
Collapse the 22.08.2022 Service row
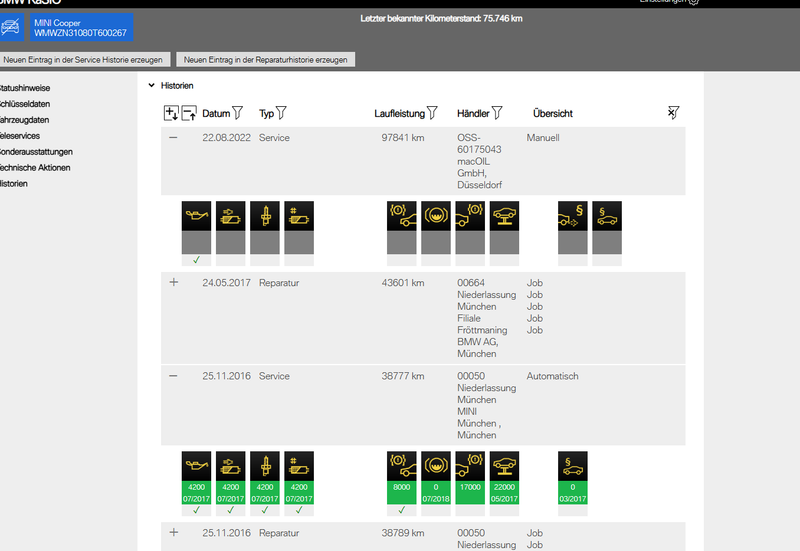(173, 138)
